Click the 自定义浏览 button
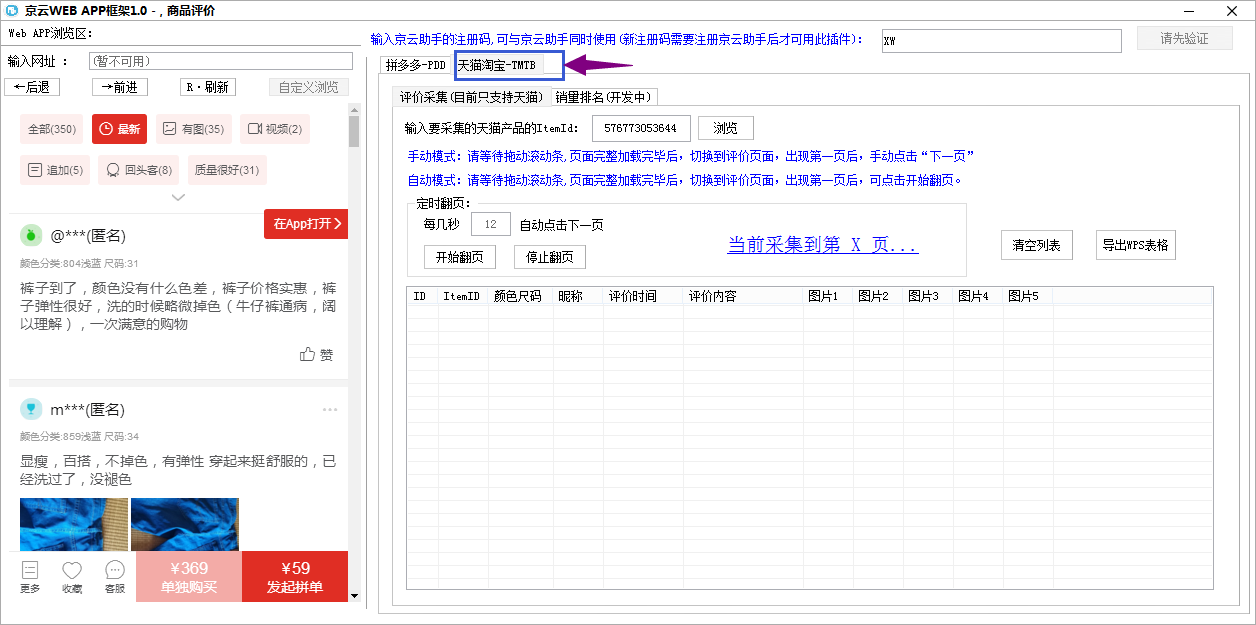 [309, 87]
